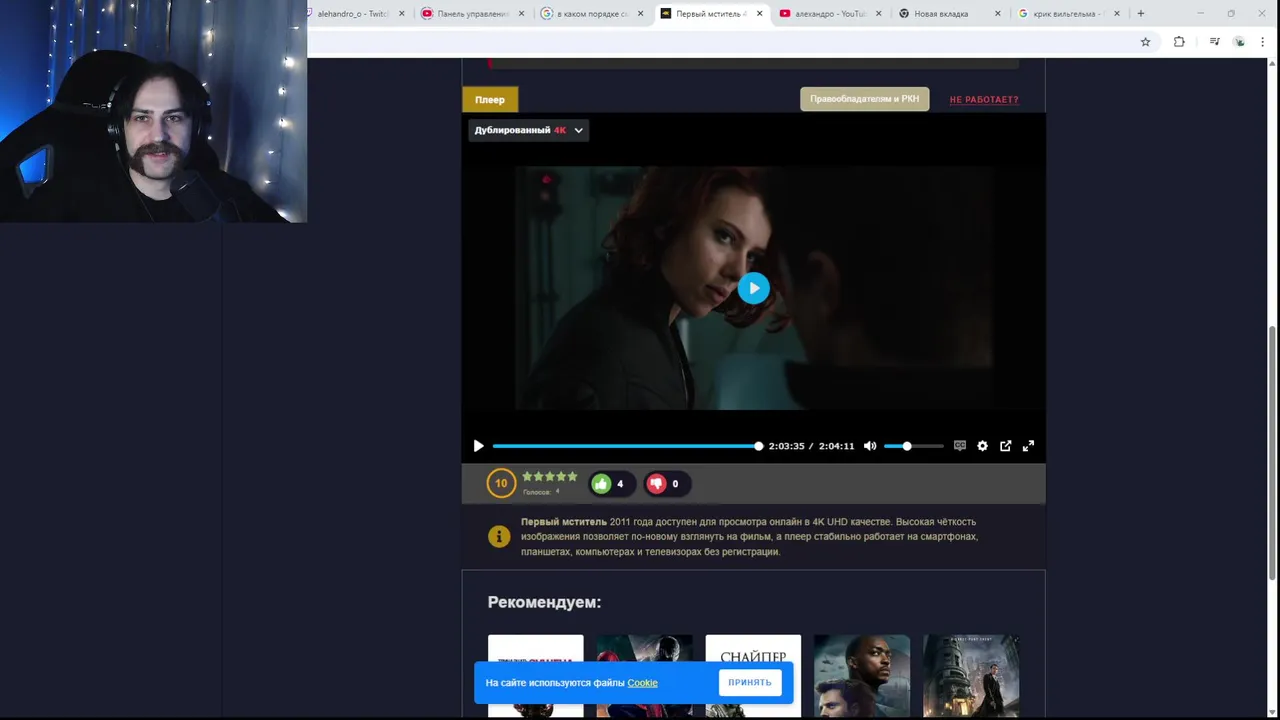The height and width of the screenshot is (720, 1280).
Task: Click the video progress bar
Action: (627, 446)
